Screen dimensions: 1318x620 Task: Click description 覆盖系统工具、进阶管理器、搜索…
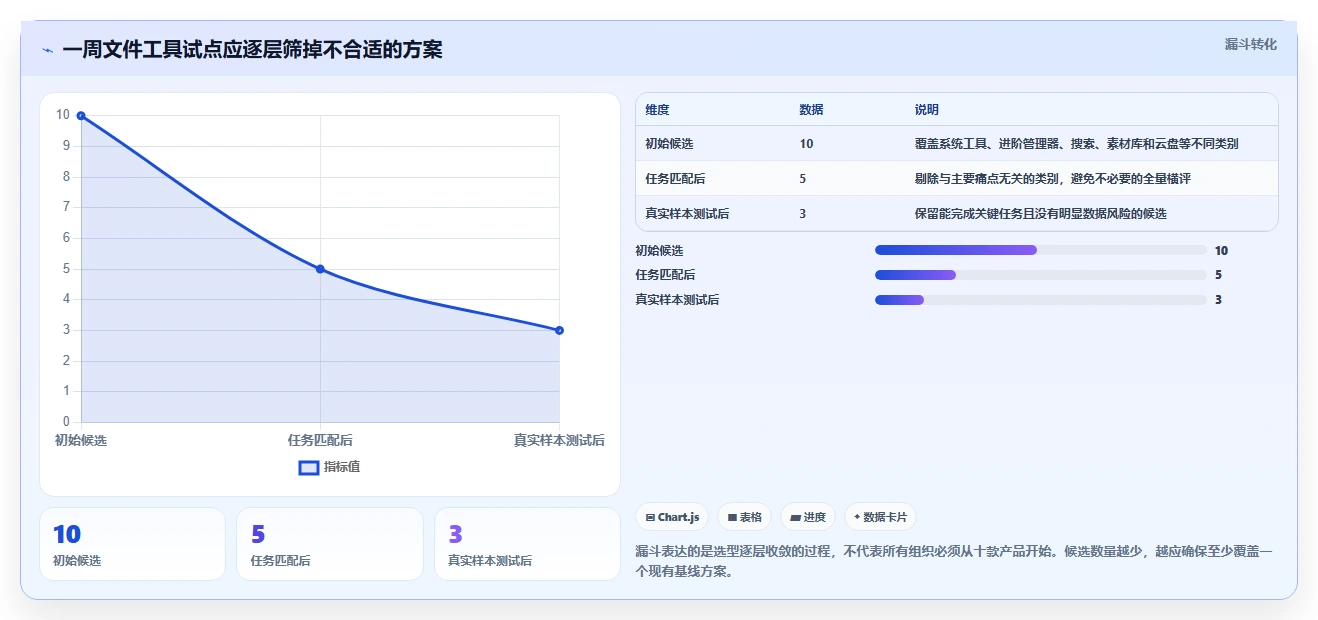[1076, 144]
